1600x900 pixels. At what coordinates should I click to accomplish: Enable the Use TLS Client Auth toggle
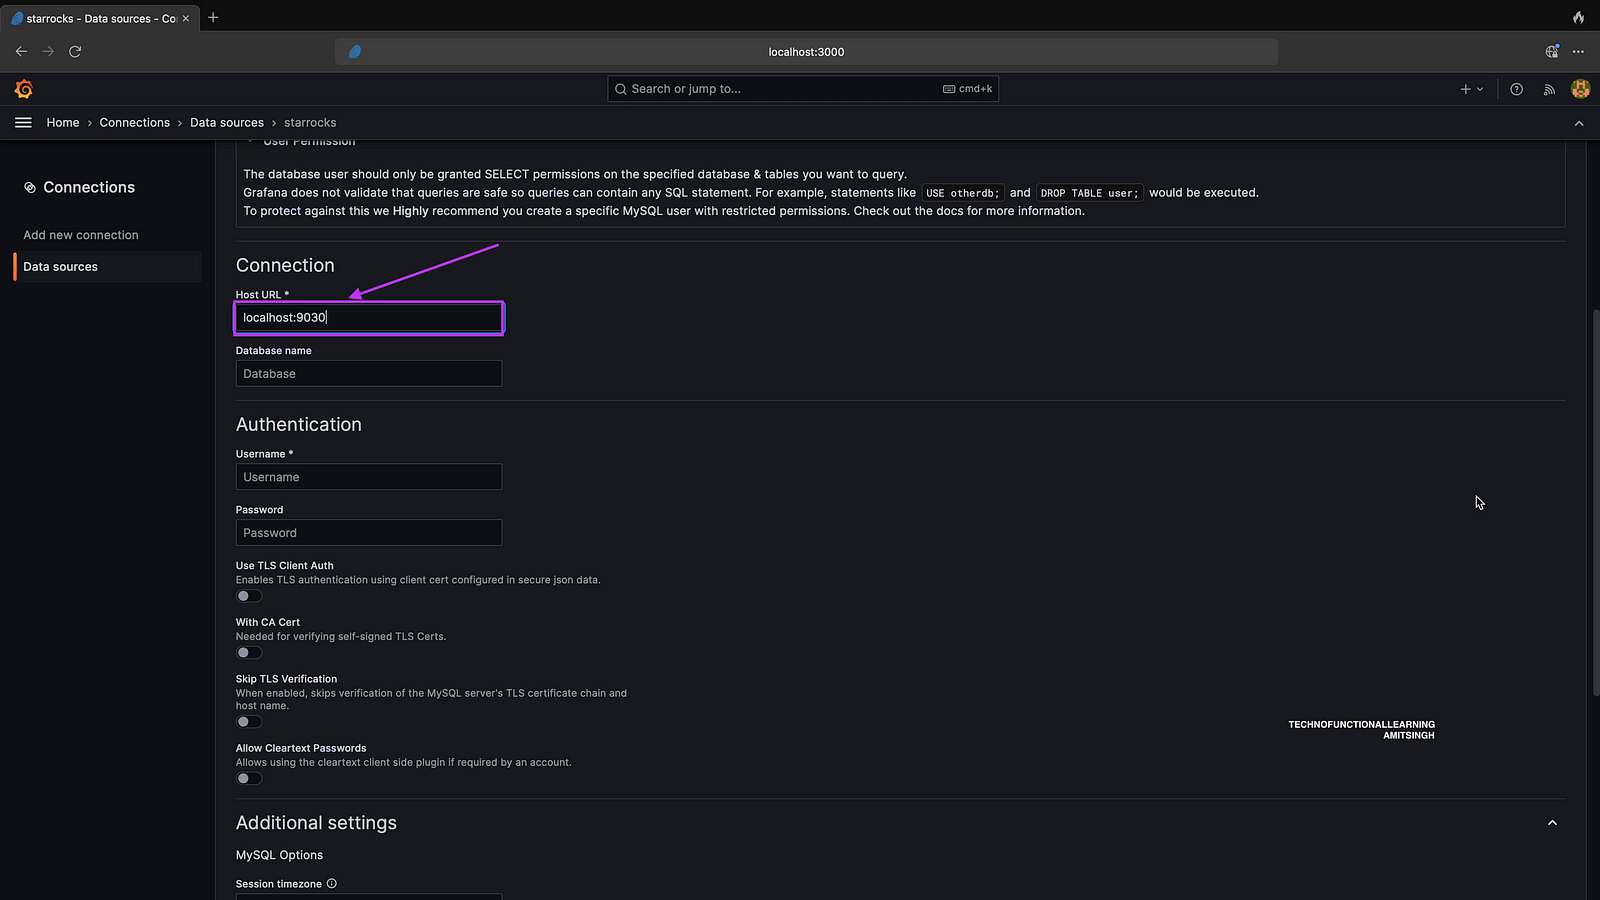[249, 596]
